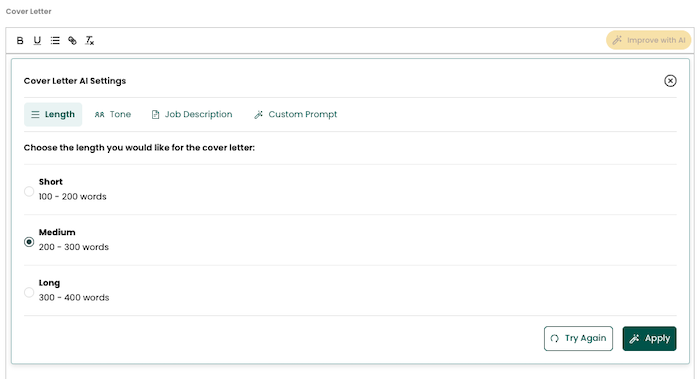Clear text formatting

(90, 41)
